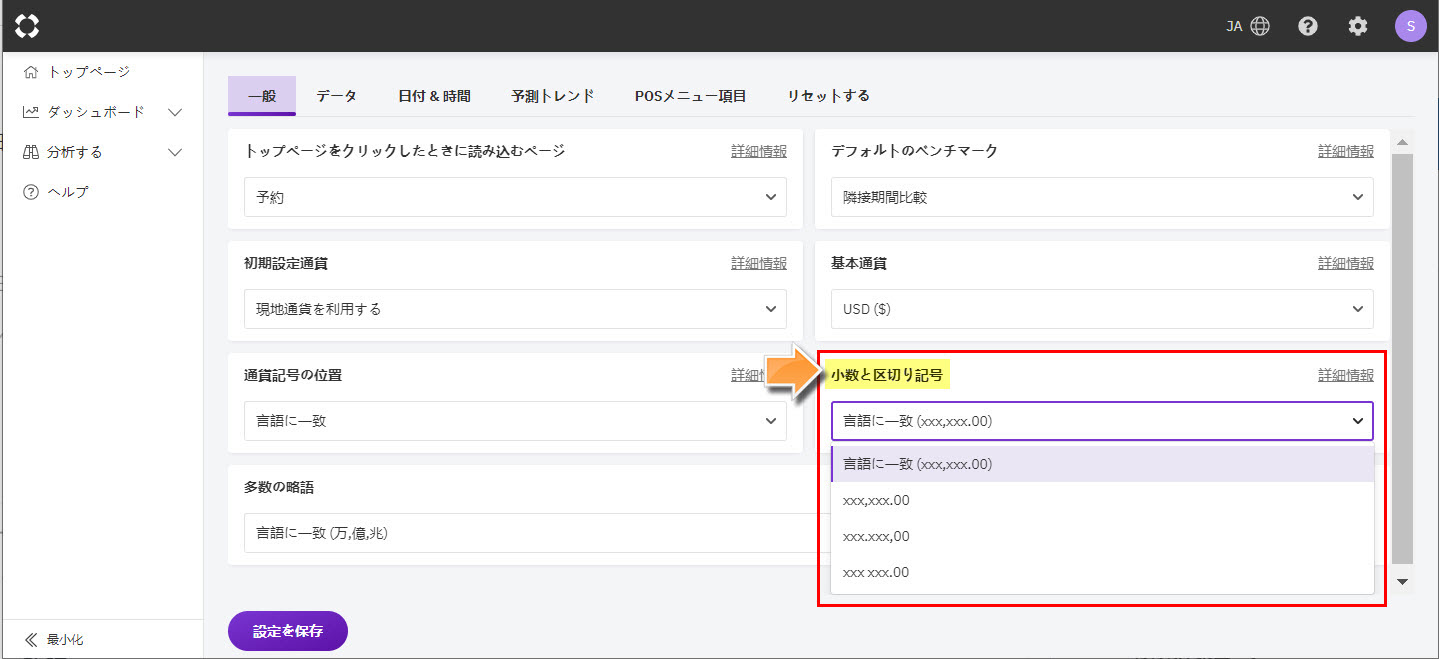Switch to the 日付 & 時間 tab
The height and width of the screenshot is (659, 1439).
pos(434,96)
